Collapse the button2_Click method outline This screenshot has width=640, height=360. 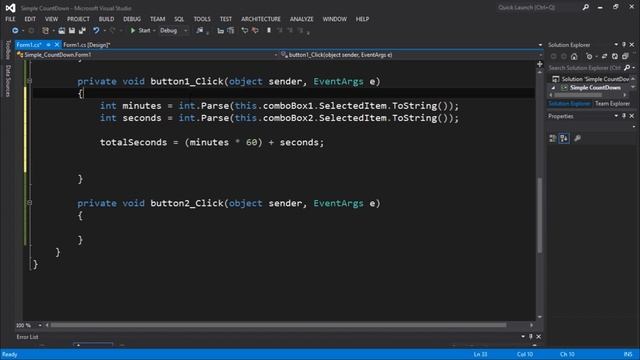[29, 202]
